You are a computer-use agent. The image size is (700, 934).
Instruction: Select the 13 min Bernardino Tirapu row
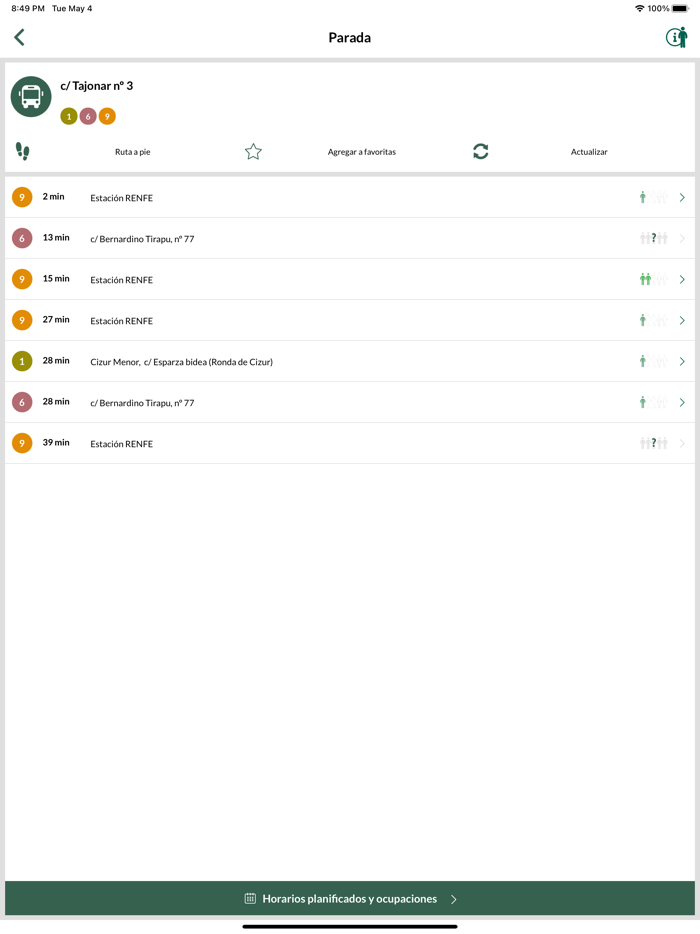point(300,239)
